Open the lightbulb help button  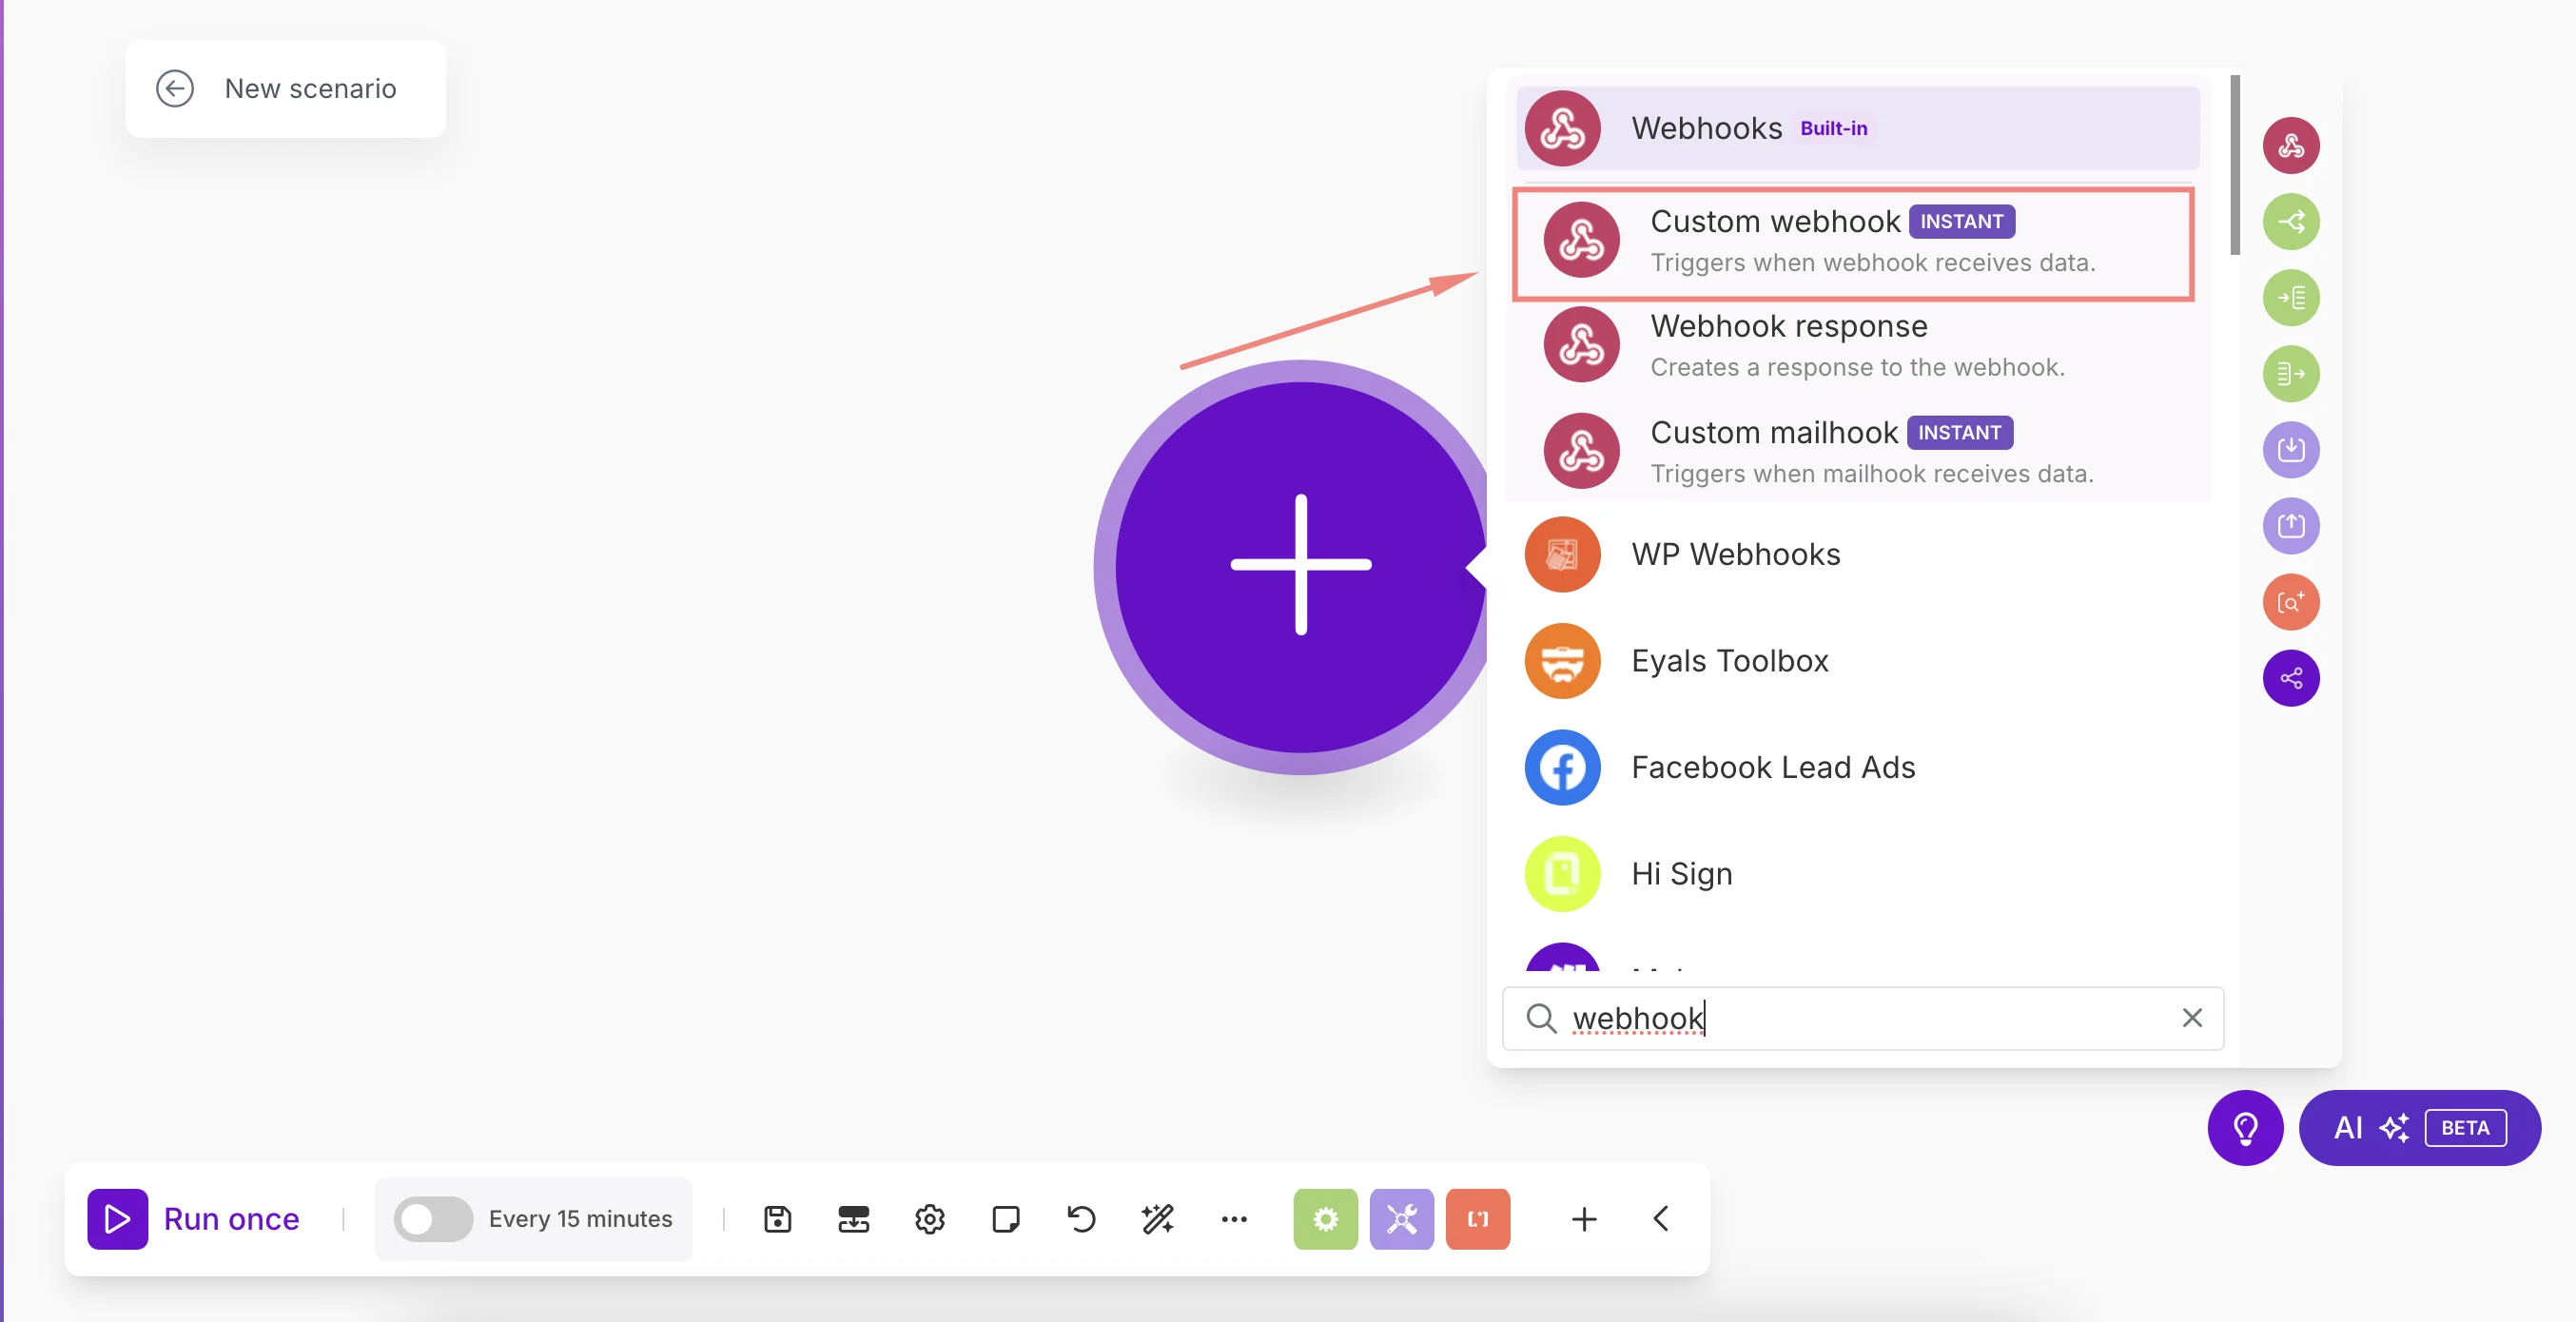coord(2245,1128)
